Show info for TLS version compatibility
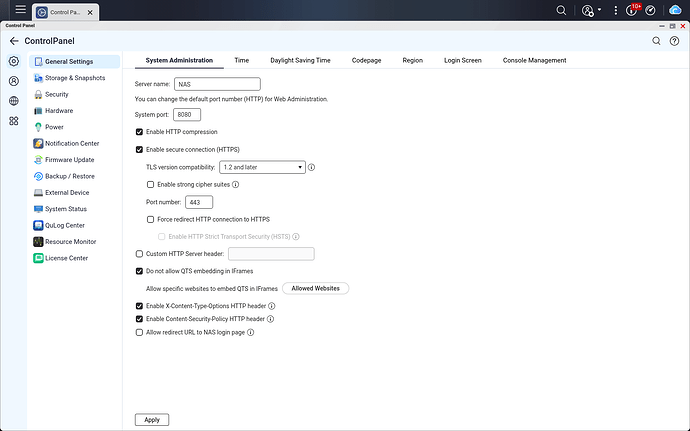The image size is (690, 431). coord(311,167)
